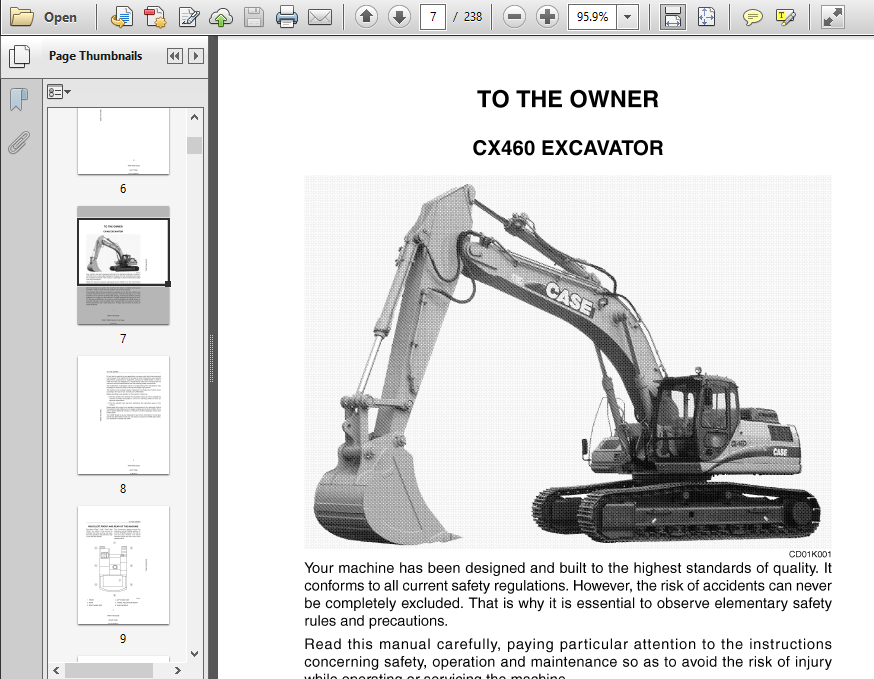This screenshot has height=679, width=874.
Task: Click the page label 8 under thumbnail
Action: click(123, 488)
